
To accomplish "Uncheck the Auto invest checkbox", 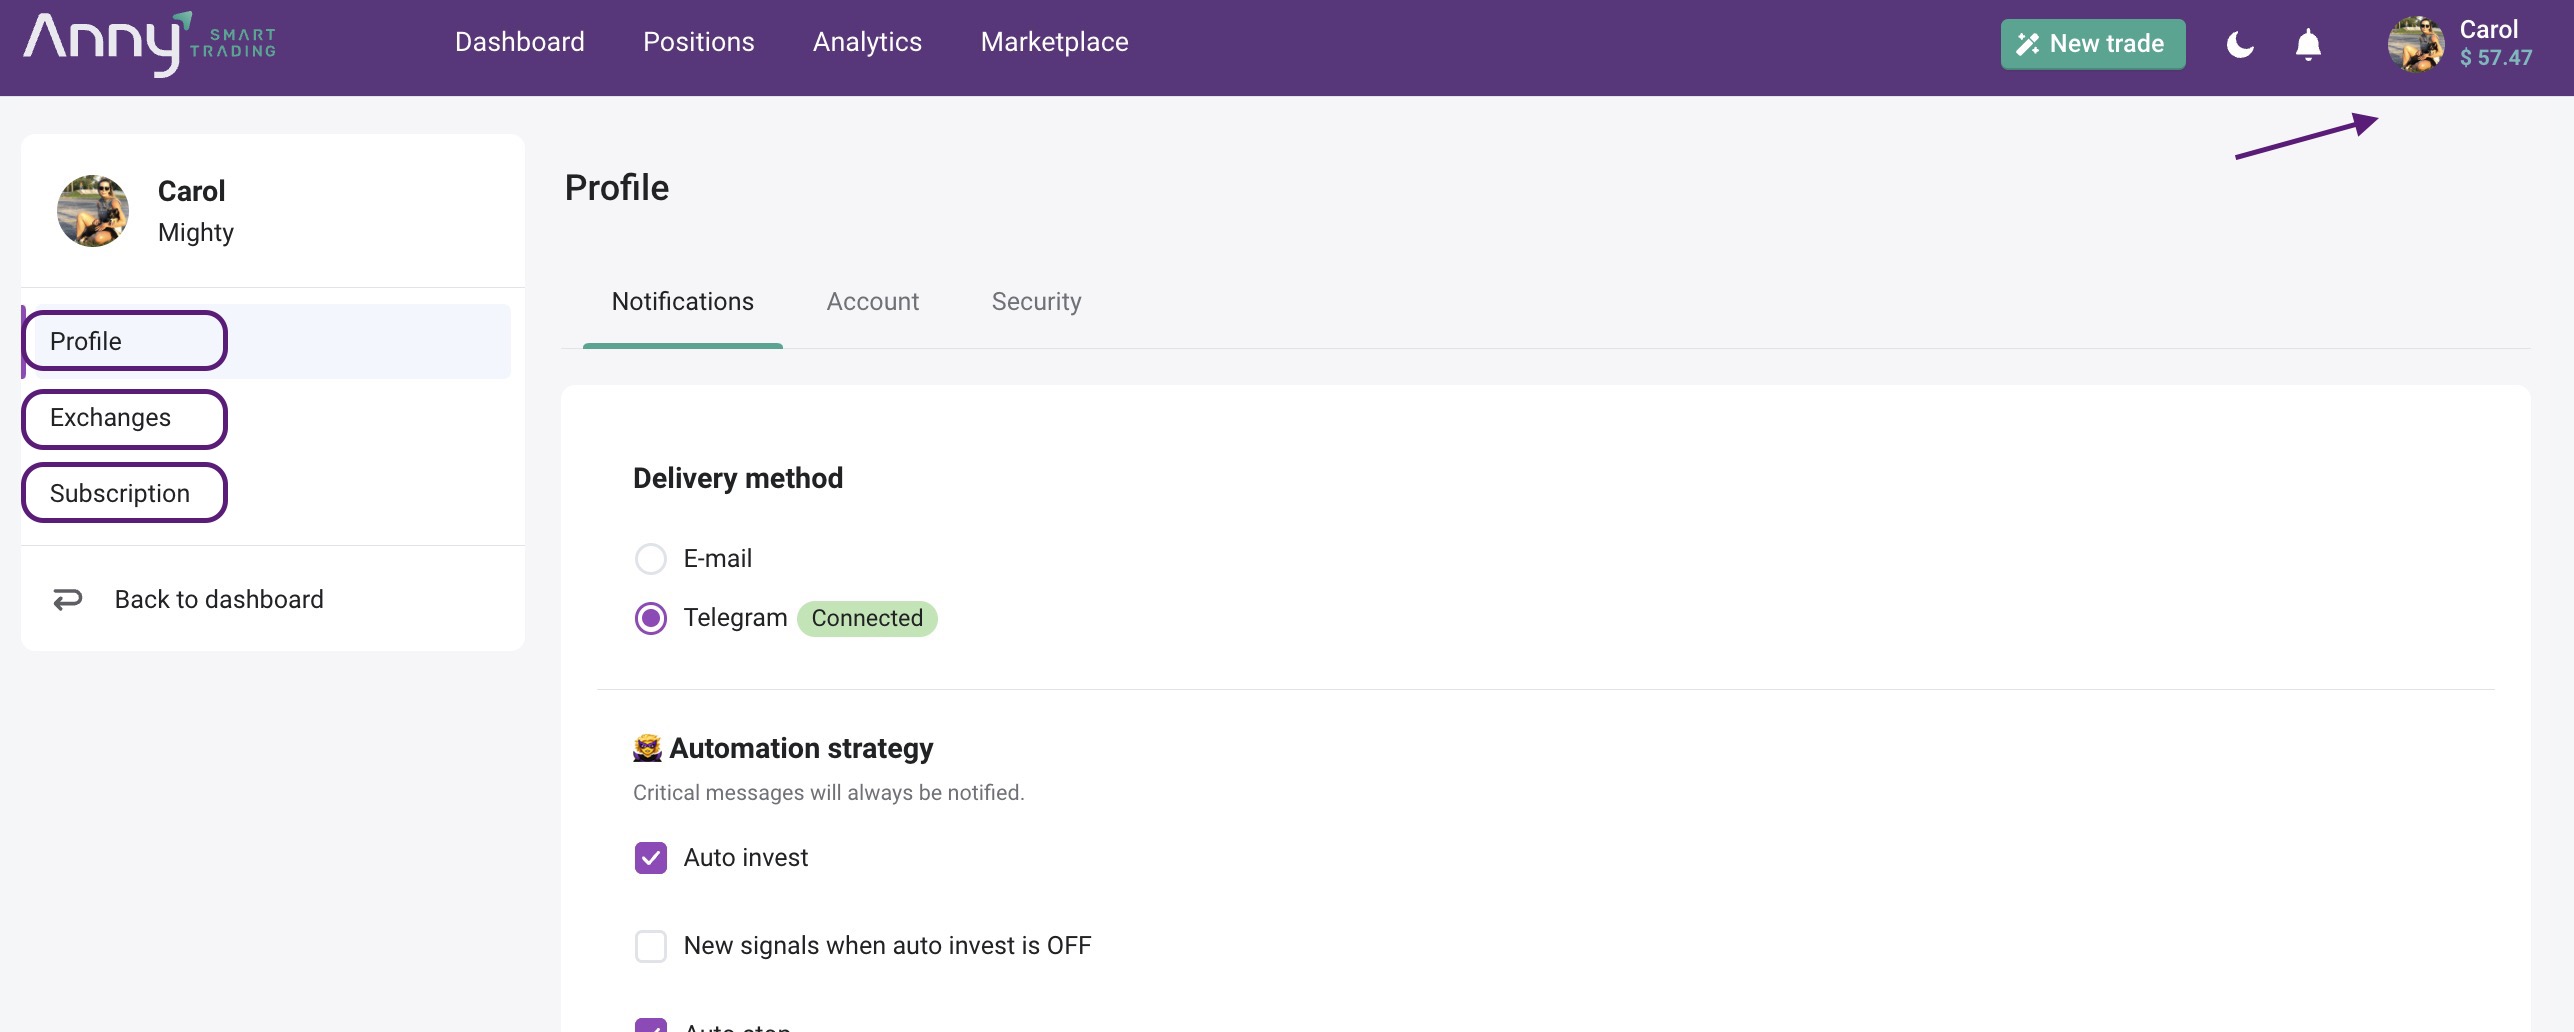I will 651,858.
